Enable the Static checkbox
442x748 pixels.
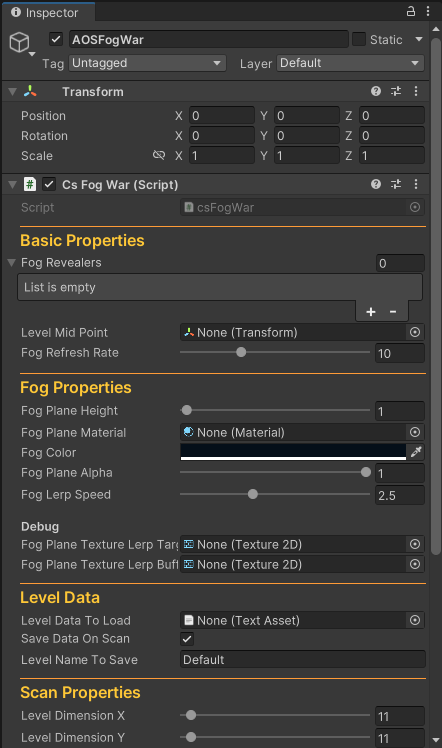[x=359, y=39]
